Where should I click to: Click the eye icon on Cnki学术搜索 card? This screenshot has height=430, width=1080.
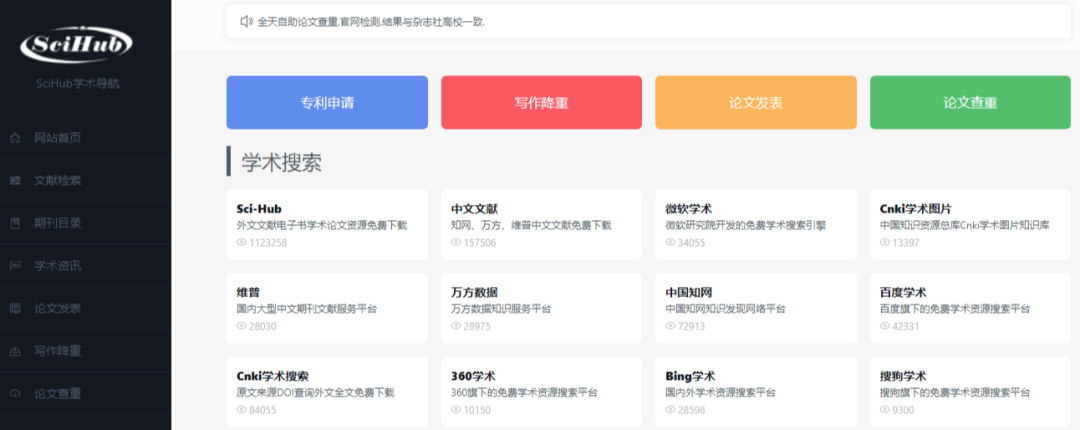[242, 410]
